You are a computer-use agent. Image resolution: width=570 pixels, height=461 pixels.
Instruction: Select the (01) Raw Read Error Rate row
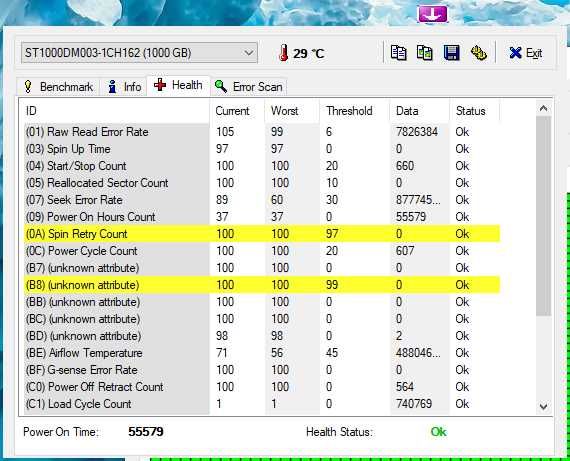(x=262, y=132)
